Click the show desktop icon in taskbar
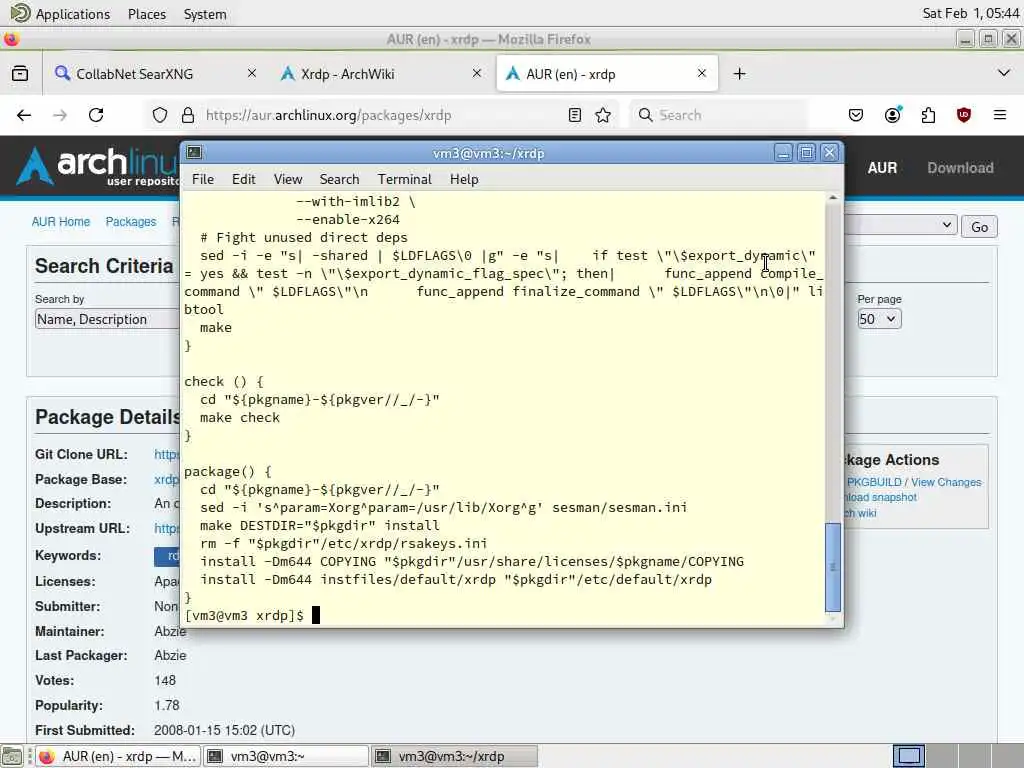The width and height of the screenshot is (1024, 768). (x=12, y=756)
